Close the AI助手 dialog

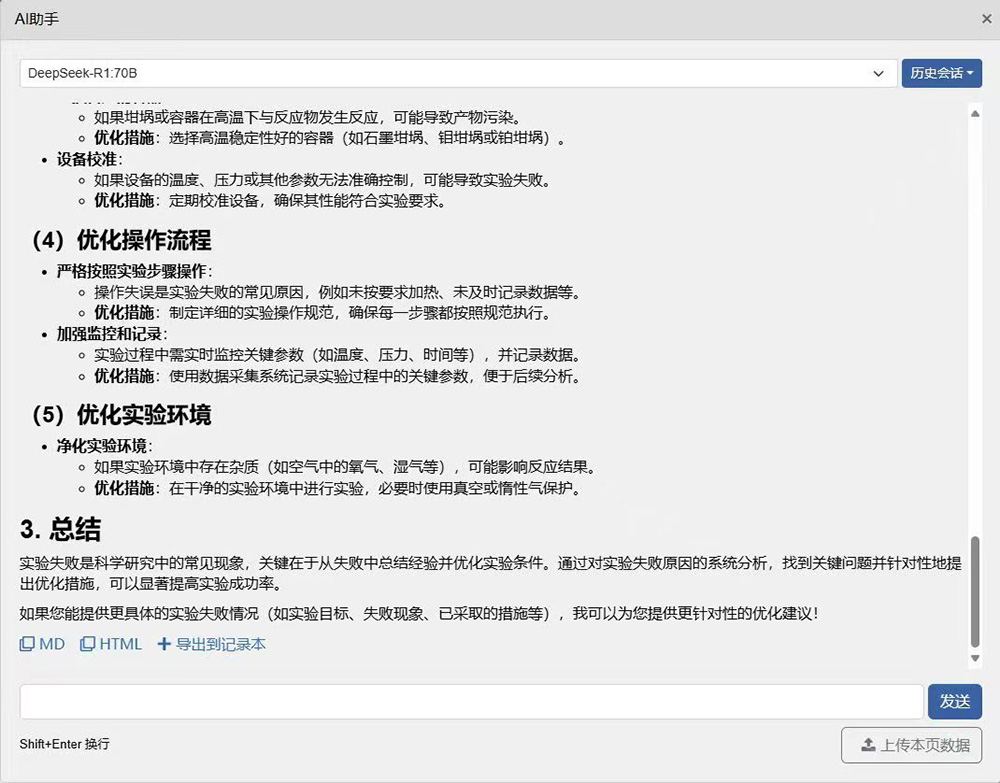986,19
